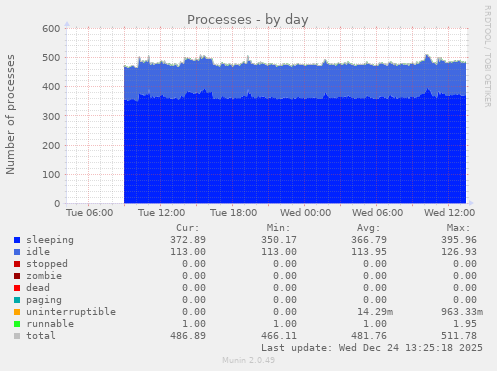Click the zombie legend color swatch
The height and width of the screenshot is (371, 497).
(17, 276)
